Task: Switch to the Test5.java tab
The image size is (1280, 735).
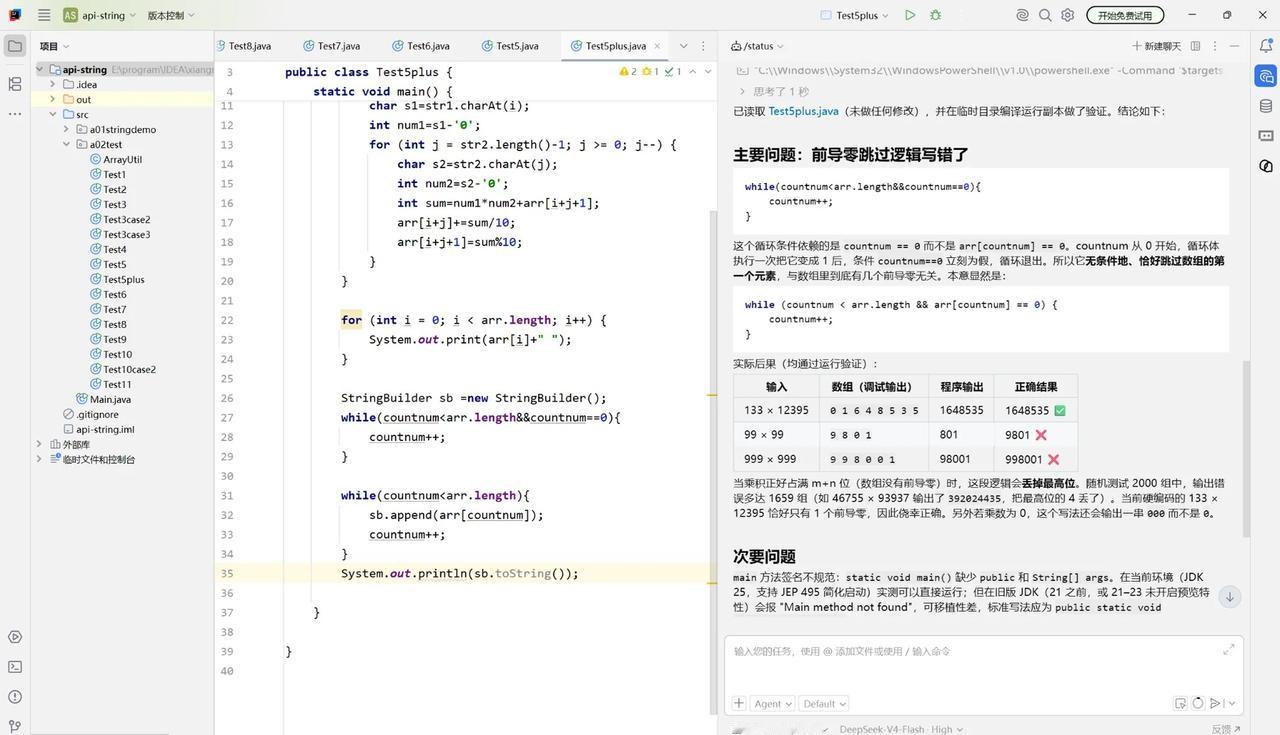Action: tap(509, 46)
